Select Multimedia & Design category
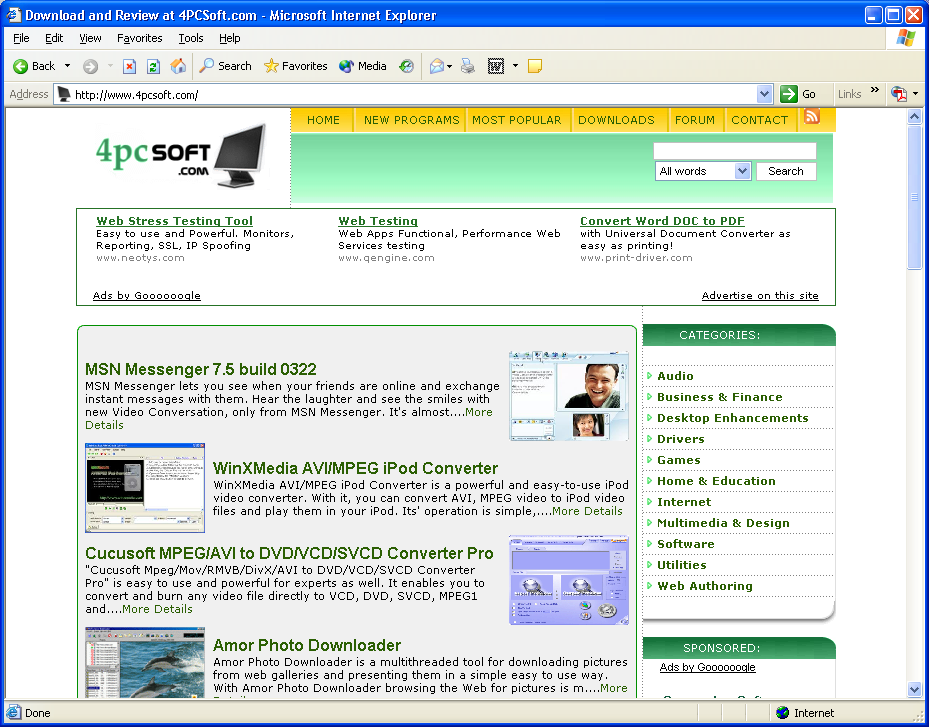Image resolution: width=929 pixels, height=727 pixels. [x=723, y=523]
